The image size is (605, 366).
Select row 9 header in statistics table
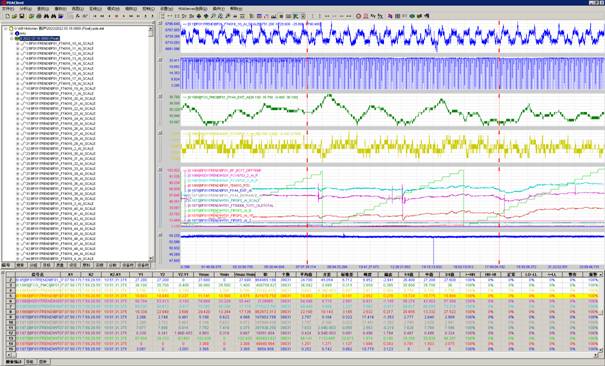coord(11,317)
